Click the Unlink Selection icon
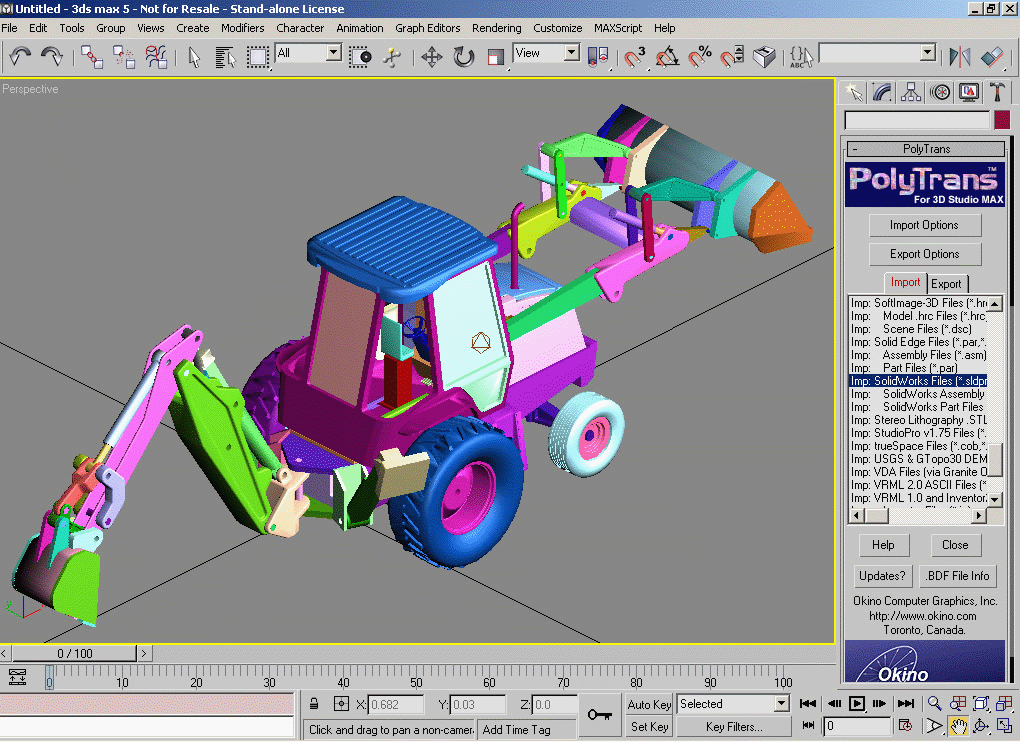Image resolution: width=1020 pixels, height=742 pixels. pos(124,57)
